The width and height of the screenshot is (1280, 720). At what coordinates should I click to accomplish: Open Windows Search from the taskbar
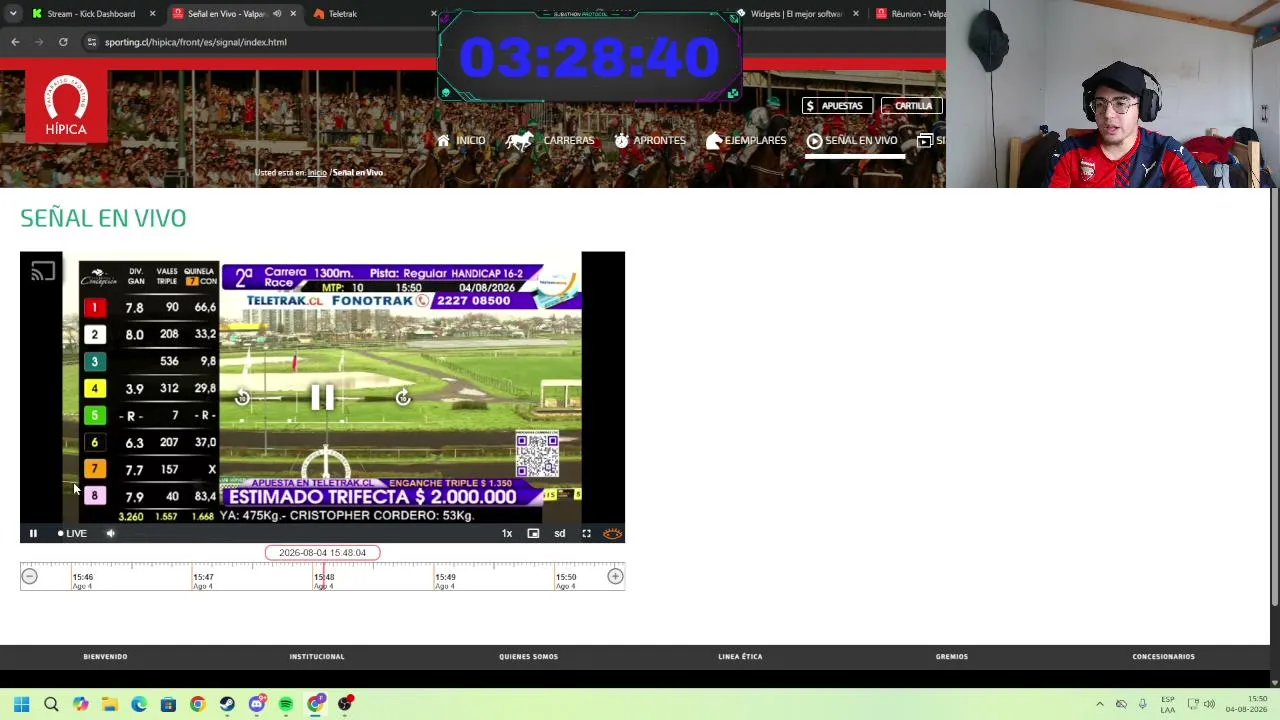click(x=51, y=704)
